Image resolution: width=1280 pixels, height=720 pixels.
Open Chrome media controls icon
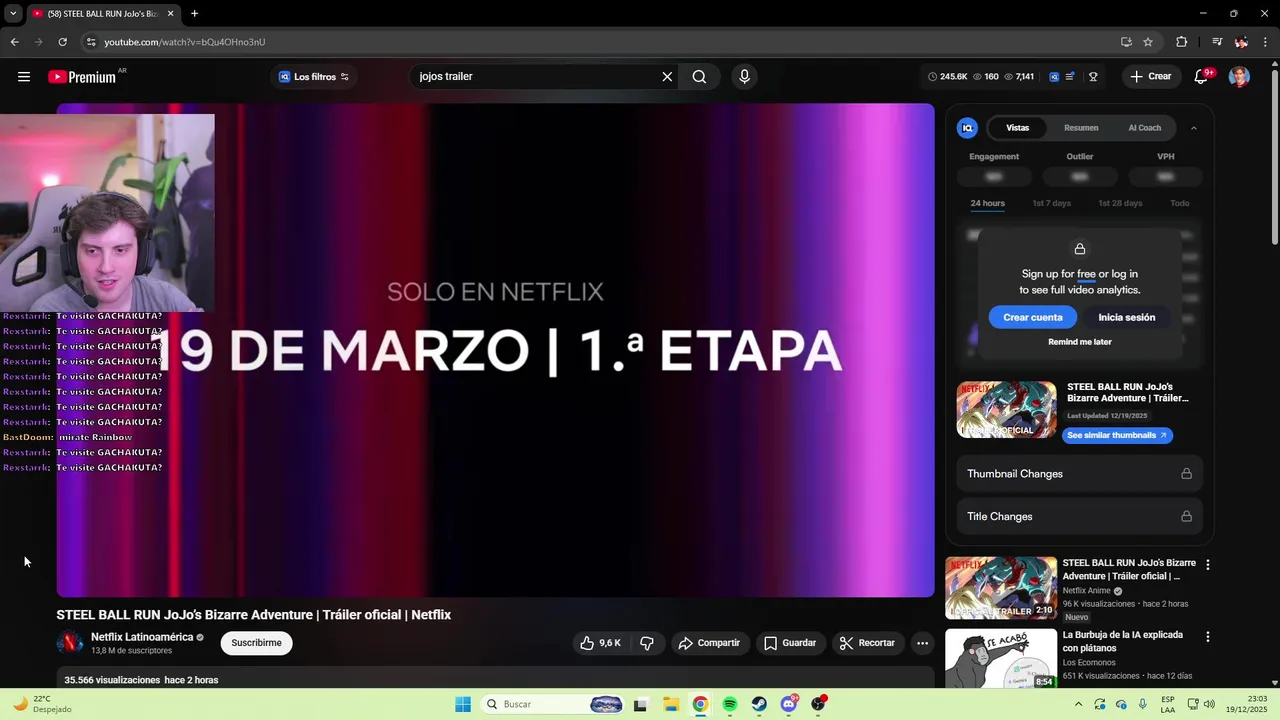pyautogui.click(x=1217, y=42)
